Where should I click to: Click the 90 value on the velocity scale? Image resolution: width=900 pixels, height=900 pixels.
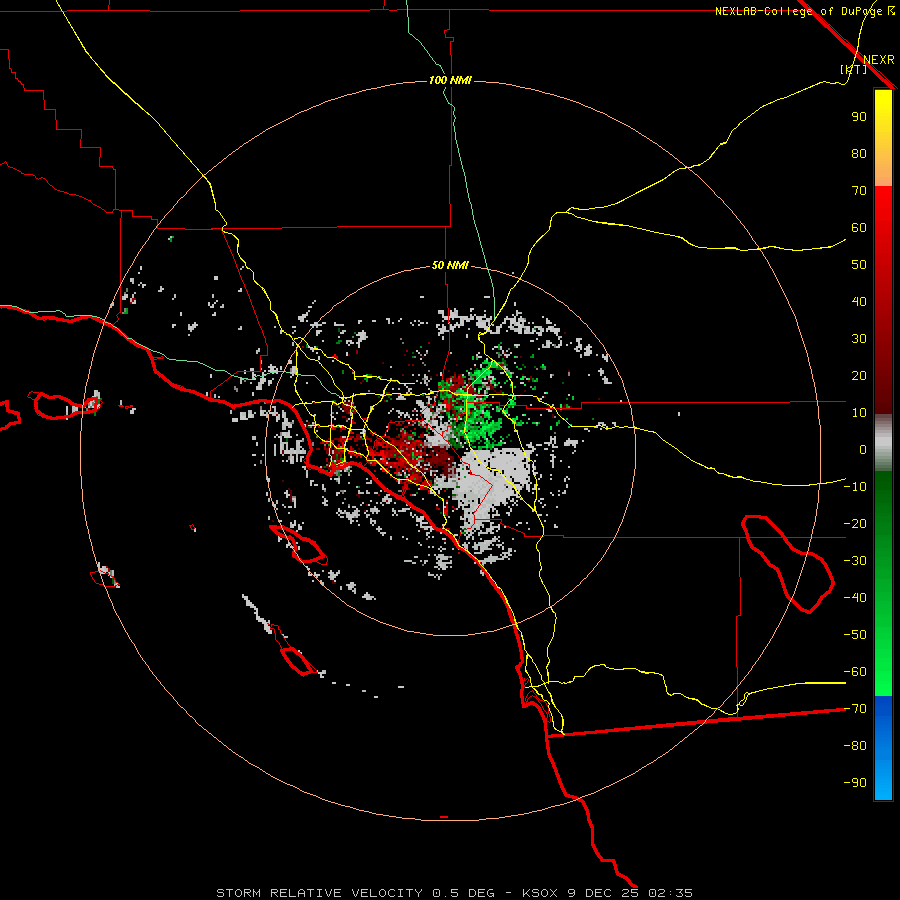coord(859,117)
